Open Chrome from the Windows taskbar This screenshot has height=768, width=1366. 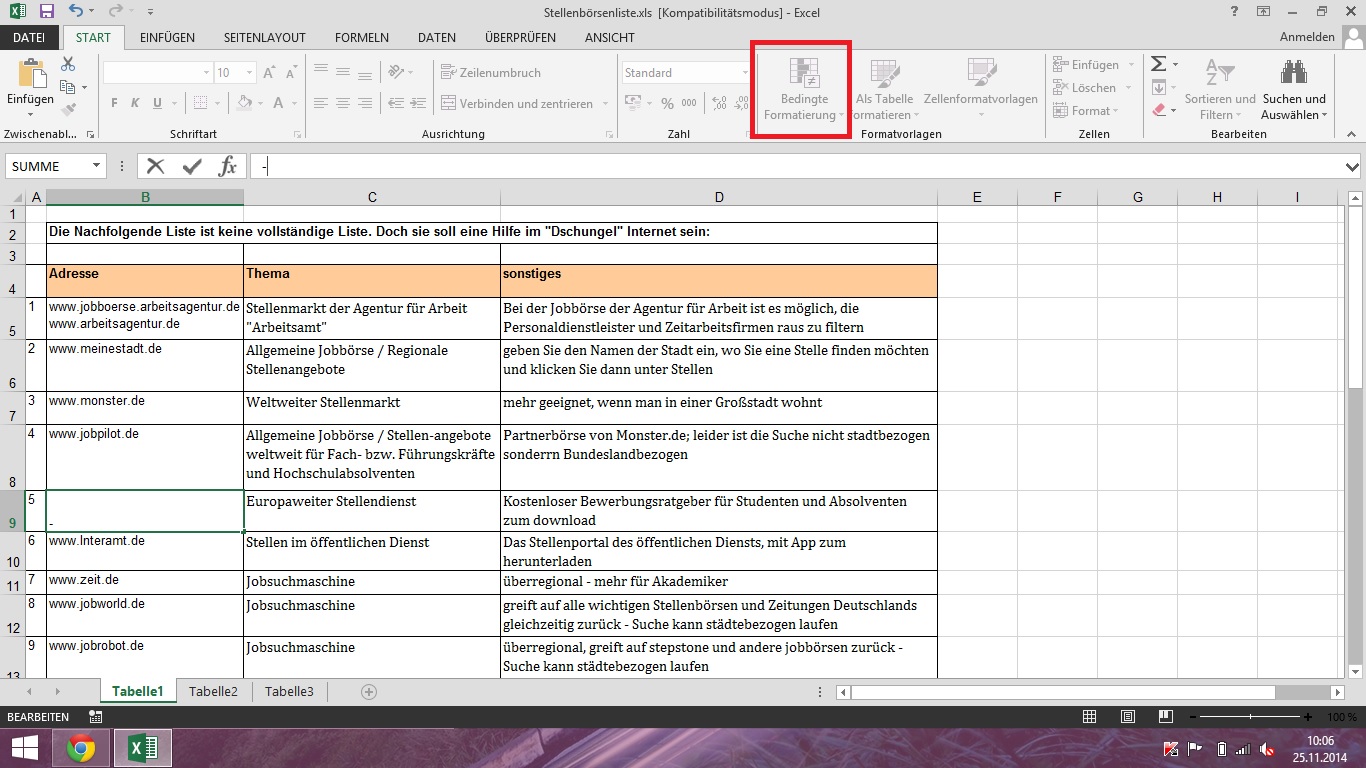(x=81, y=748)
